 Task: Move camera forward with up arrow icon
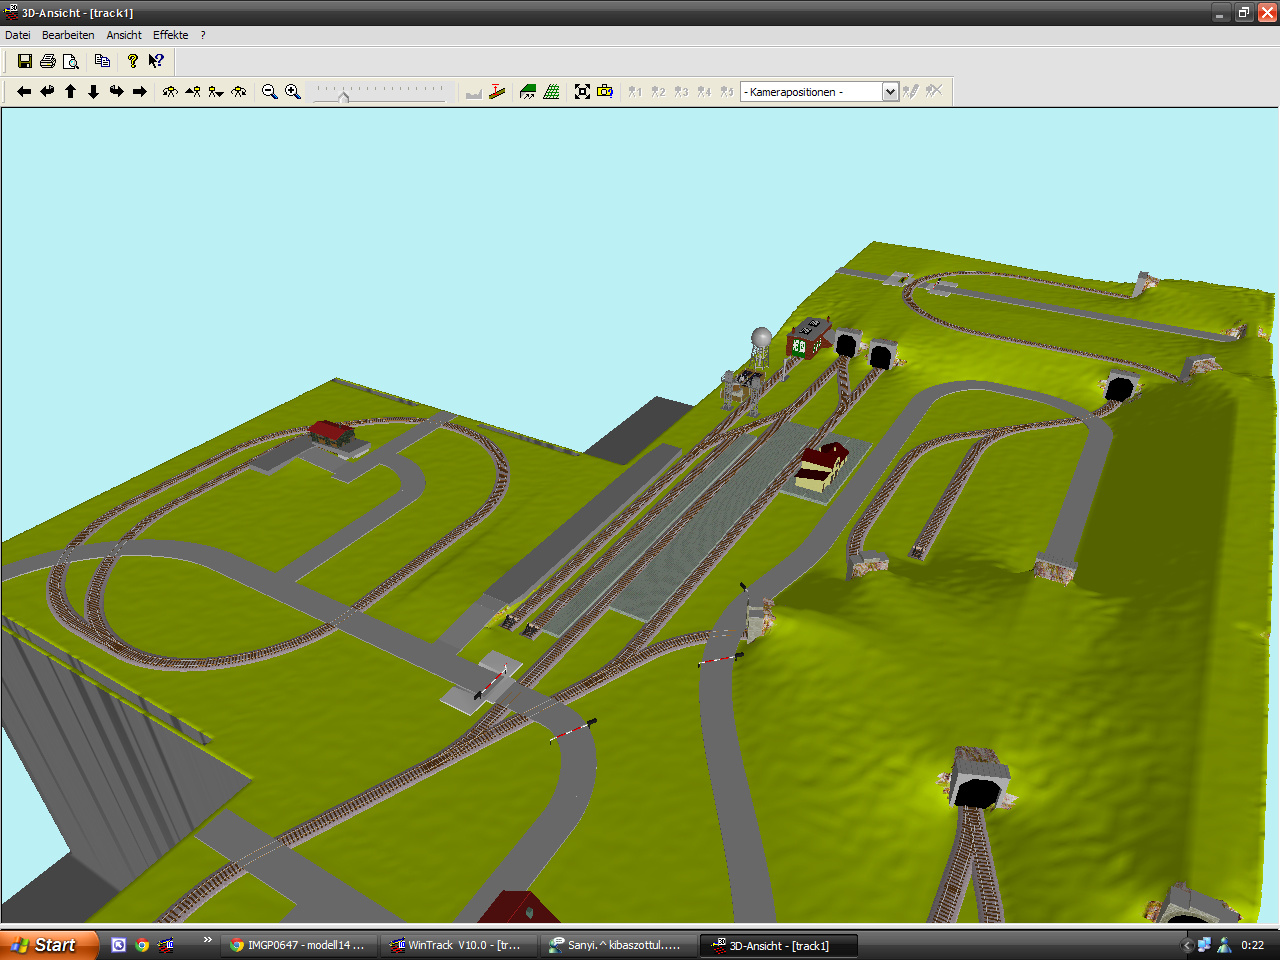[x=70, y=91]
